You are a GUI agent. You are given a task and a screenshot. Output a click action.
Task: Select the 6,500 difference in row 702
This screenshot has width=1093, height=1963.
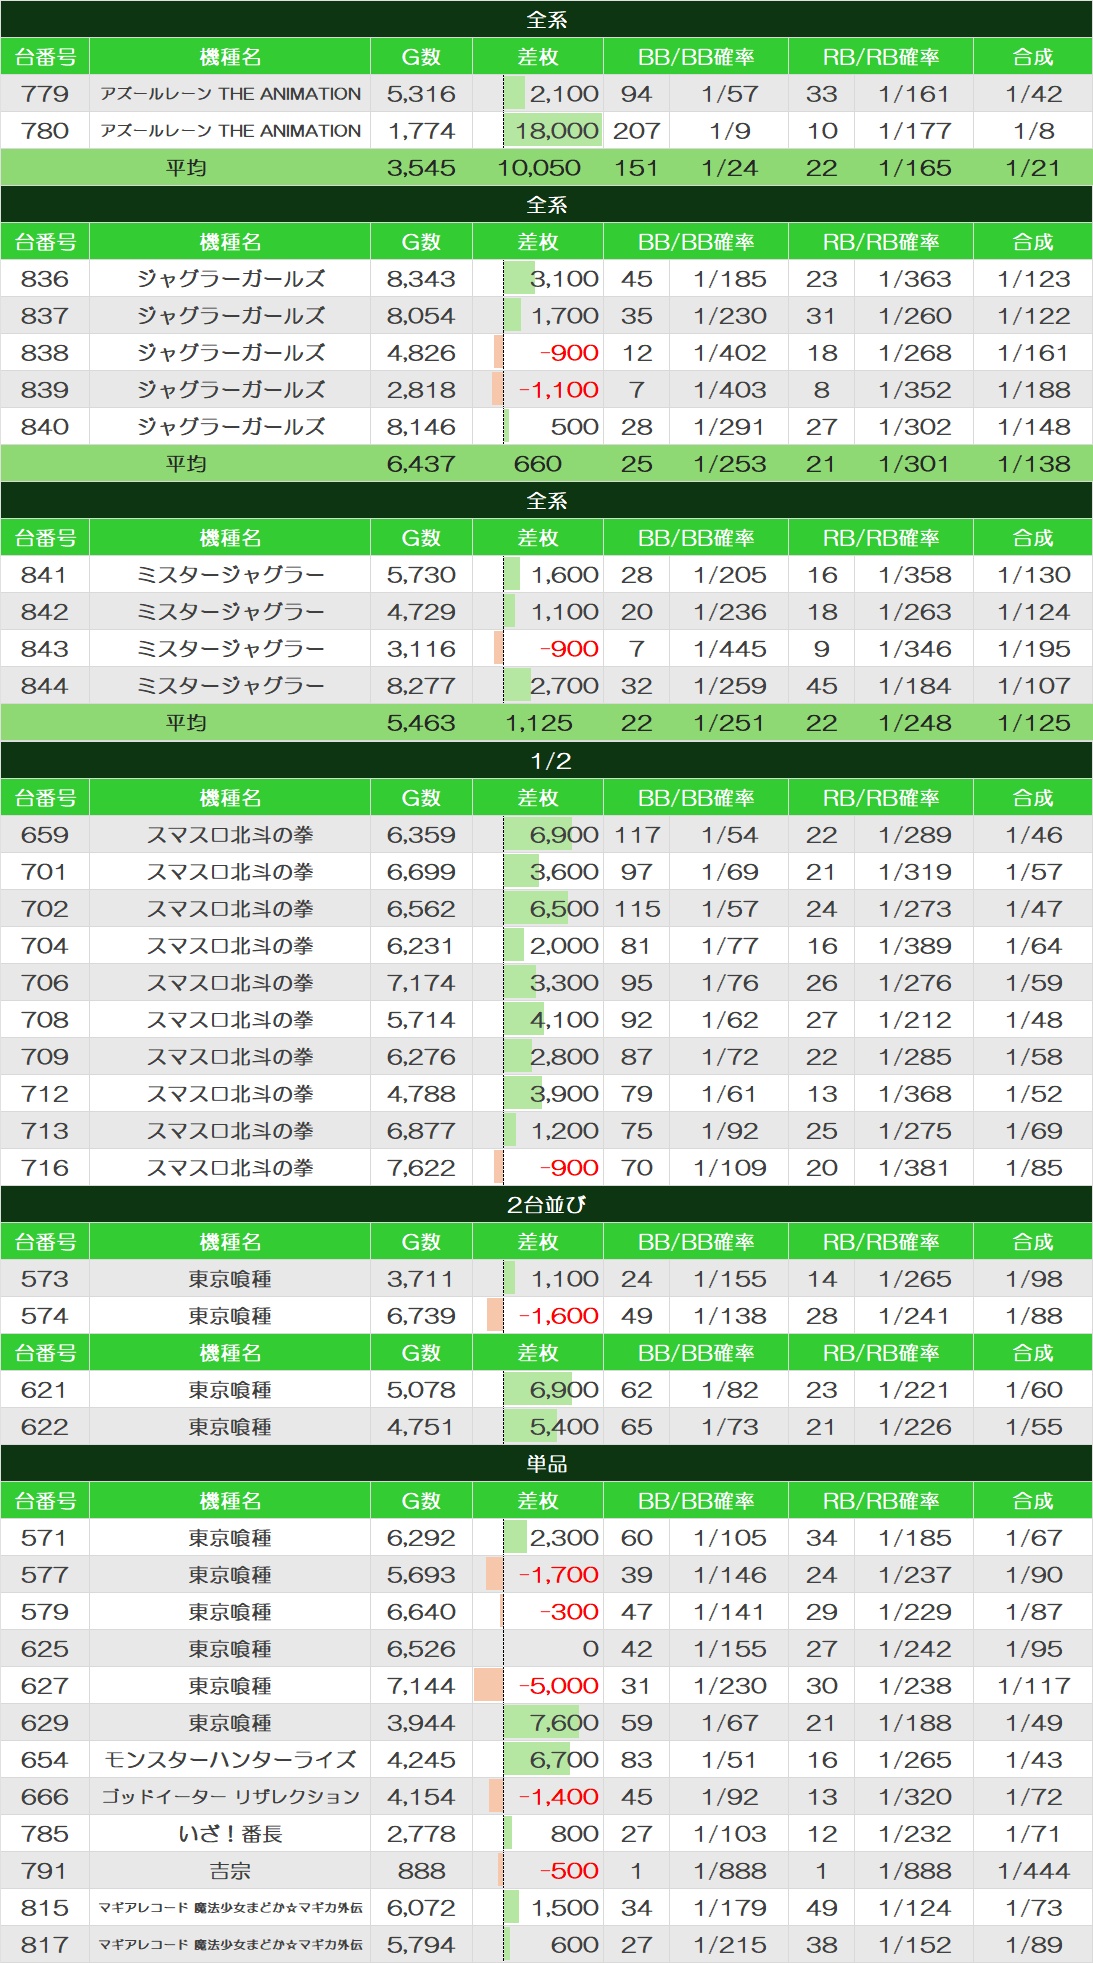564,909
